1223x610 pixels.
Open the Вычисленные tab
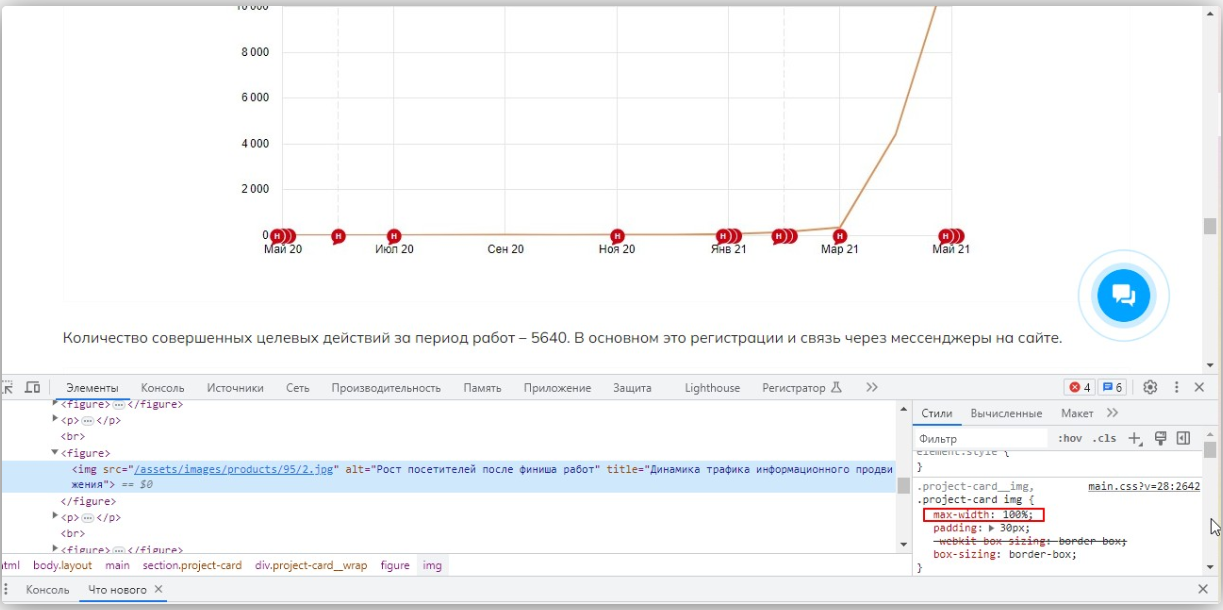coord(1006,413)
